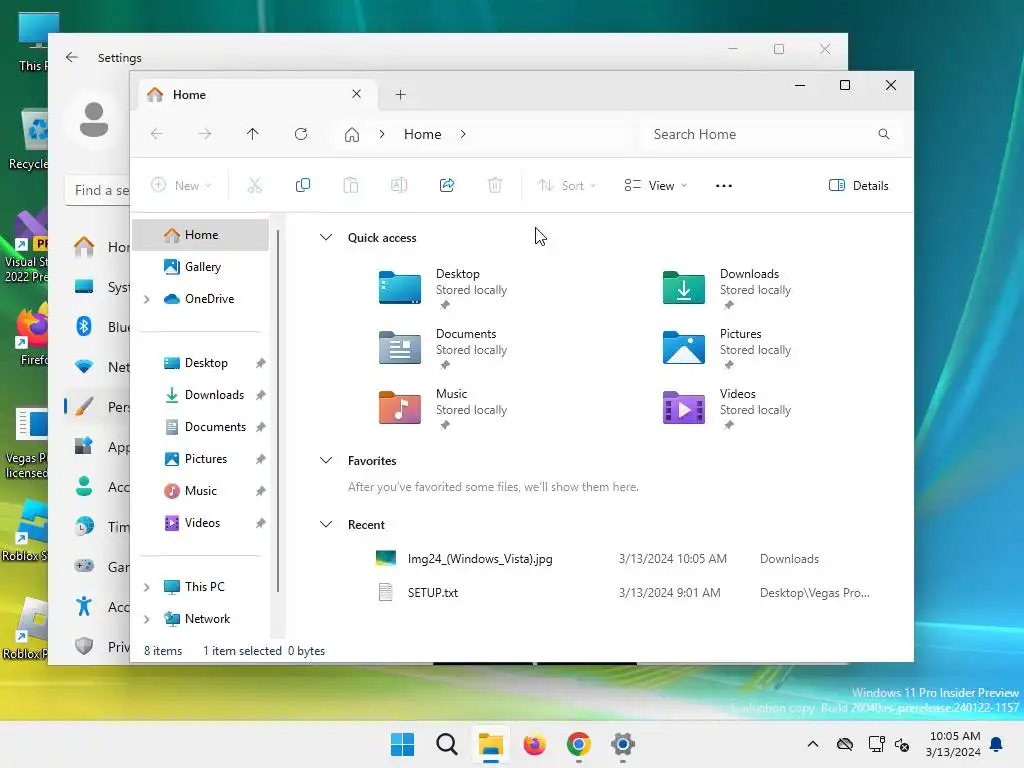
Task: Click Find a setting box in Settings
Action: coord(97,190)
